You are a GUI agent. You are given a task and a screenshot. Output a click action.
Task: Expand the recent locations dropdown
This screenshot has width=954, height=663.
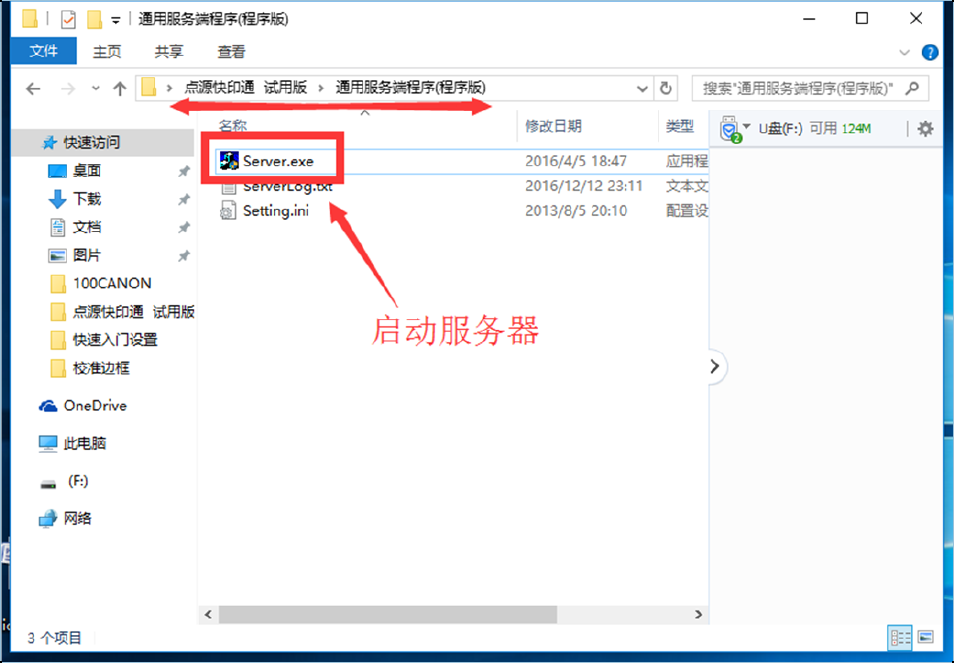96,89
